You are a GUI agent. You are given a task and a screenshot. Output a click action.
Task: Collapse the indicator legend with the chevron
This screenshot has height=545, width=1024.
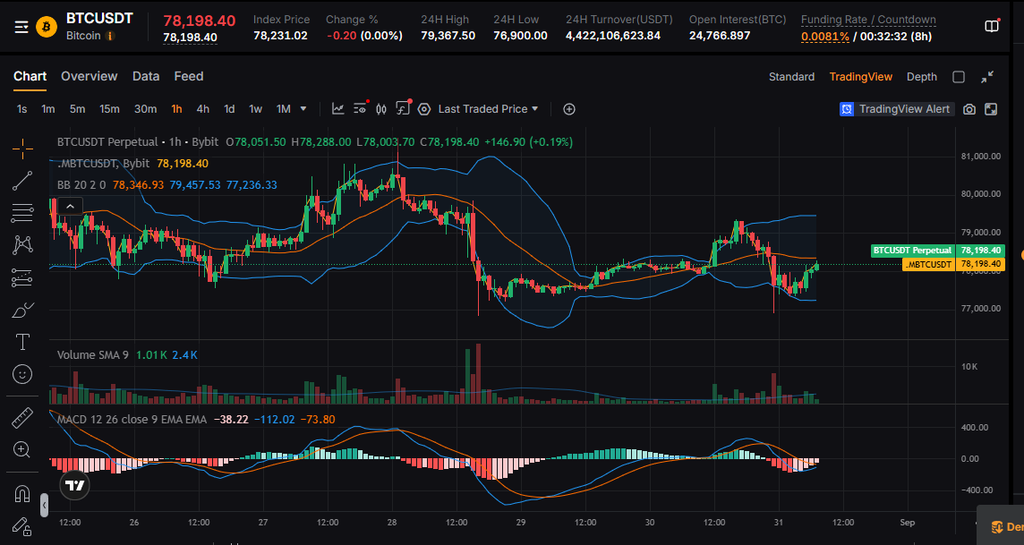[70, 206]
